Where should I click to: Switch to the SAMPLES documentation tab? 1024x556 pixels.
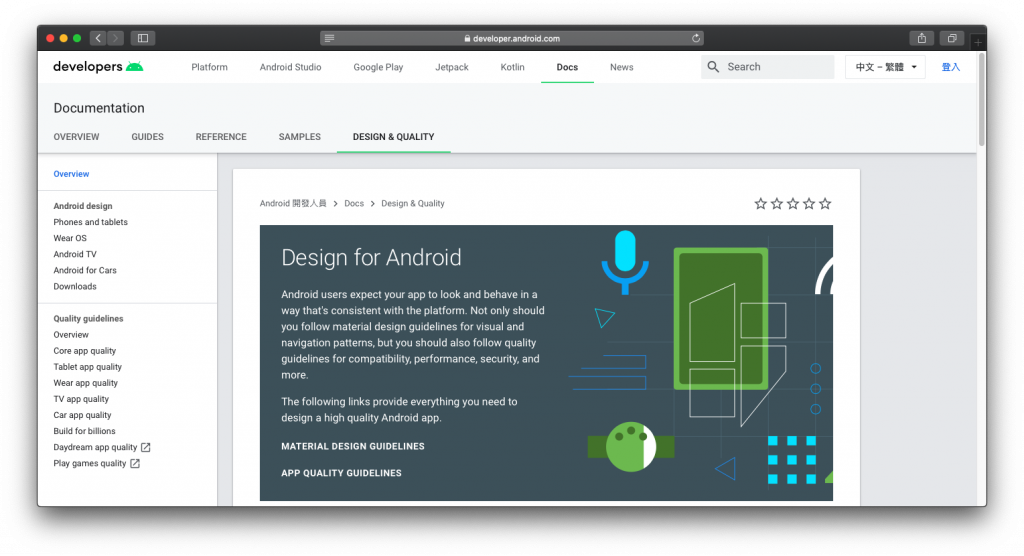(x=300, y=137)
